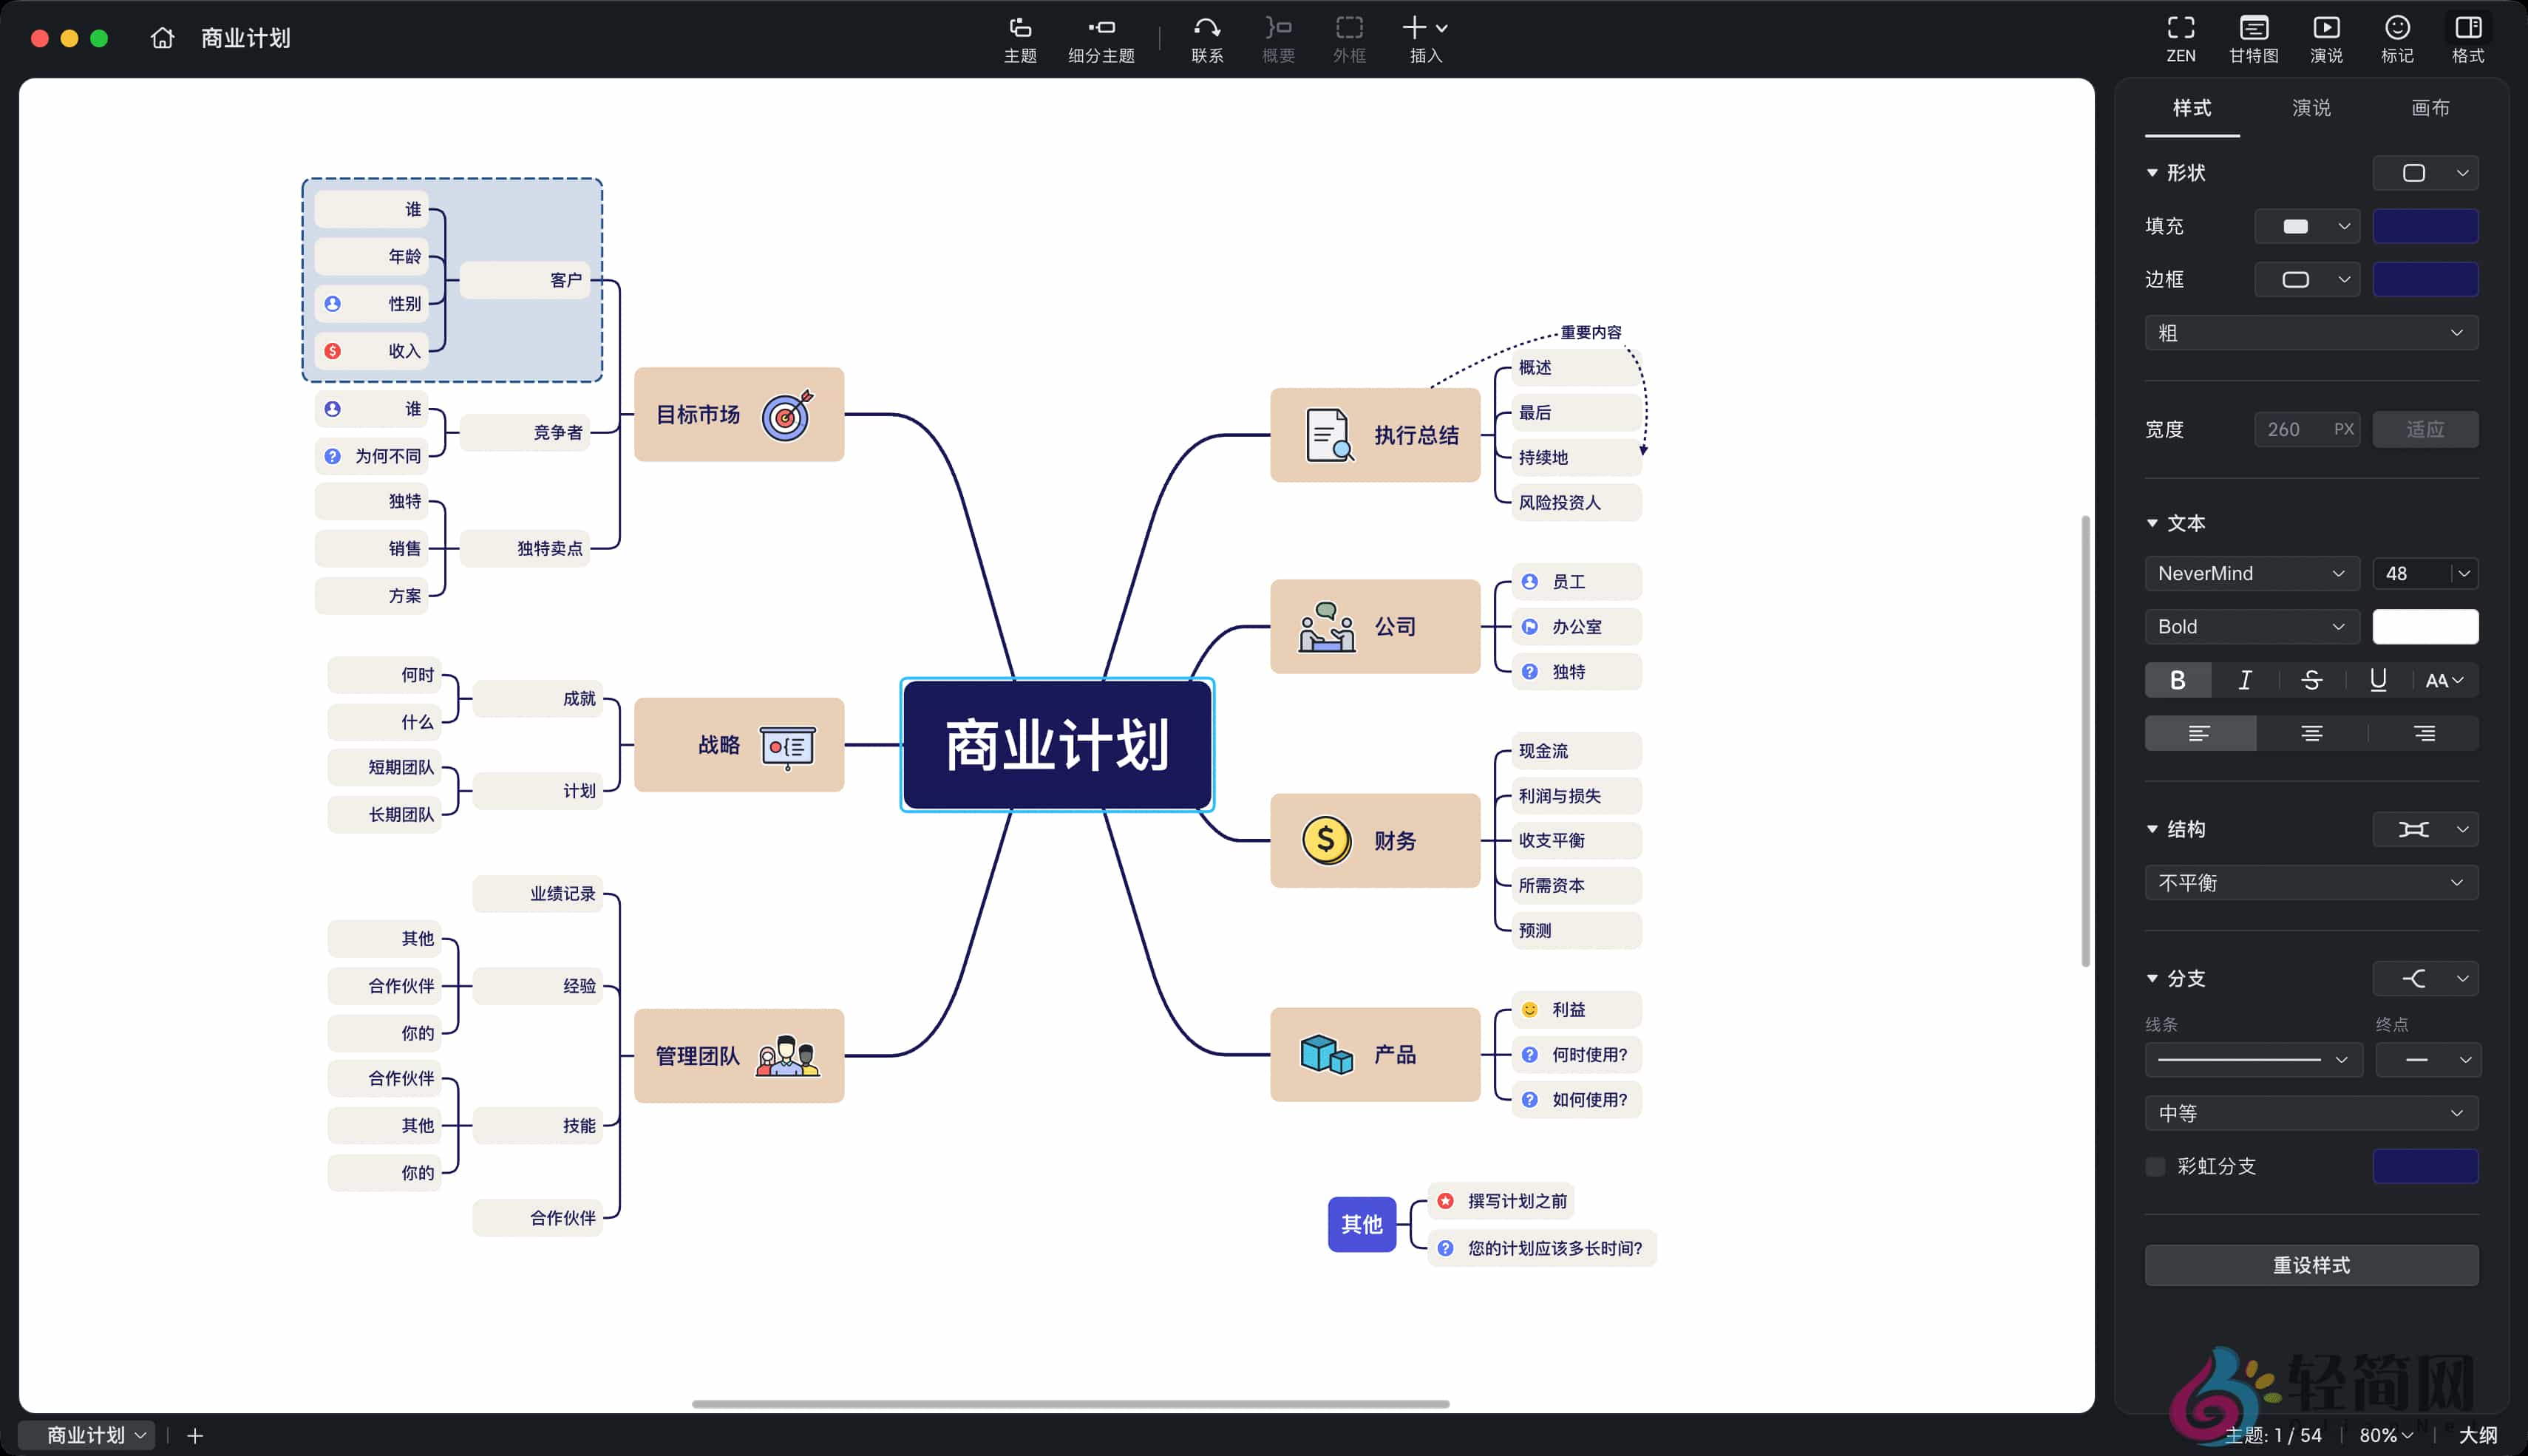Enter ZEN focus mode
The image size is (2528, 1456).
click(x=2180, y=38)
